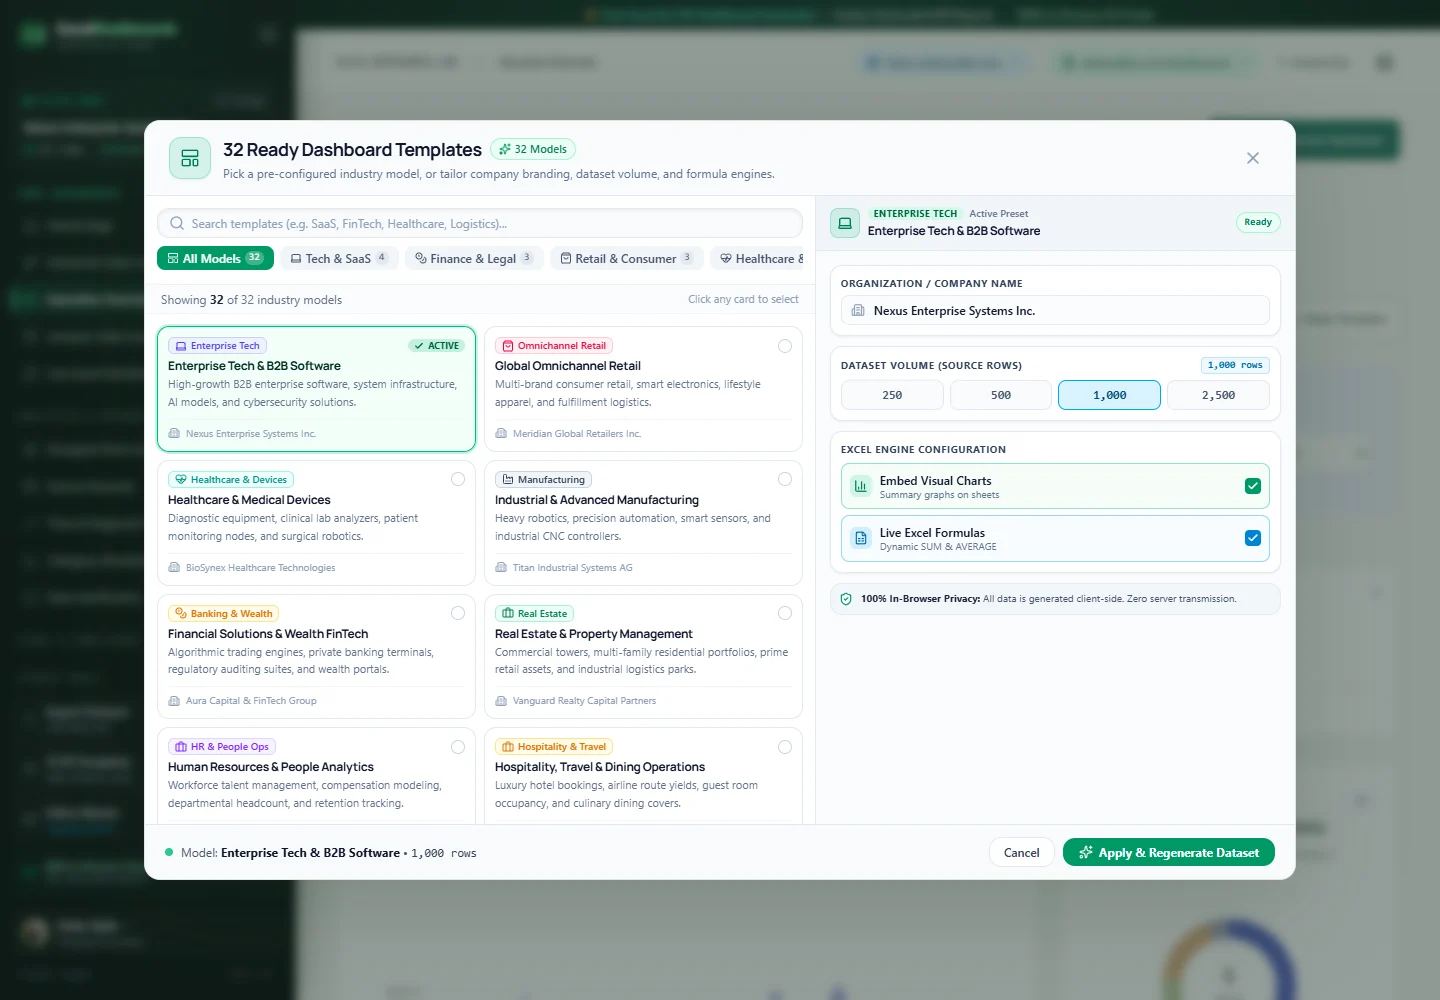Screen dimensions: 1440x1000
Task: Set dataset volume to 2,500 rows
Action: pos(1218,395)
